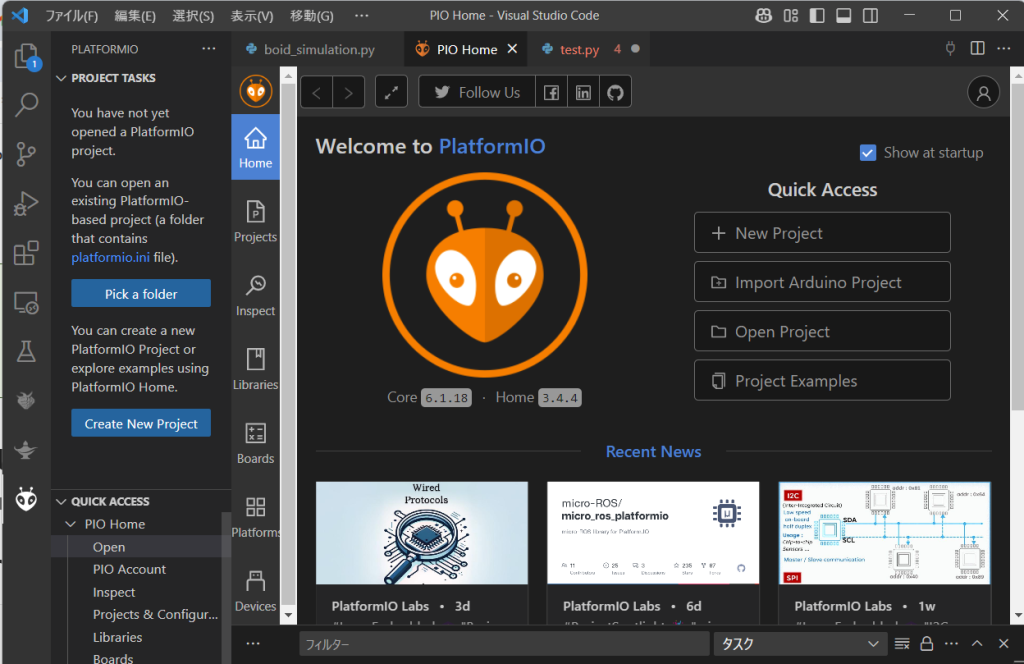Click the expand fullscreen arrows icon

coord(391,92)
